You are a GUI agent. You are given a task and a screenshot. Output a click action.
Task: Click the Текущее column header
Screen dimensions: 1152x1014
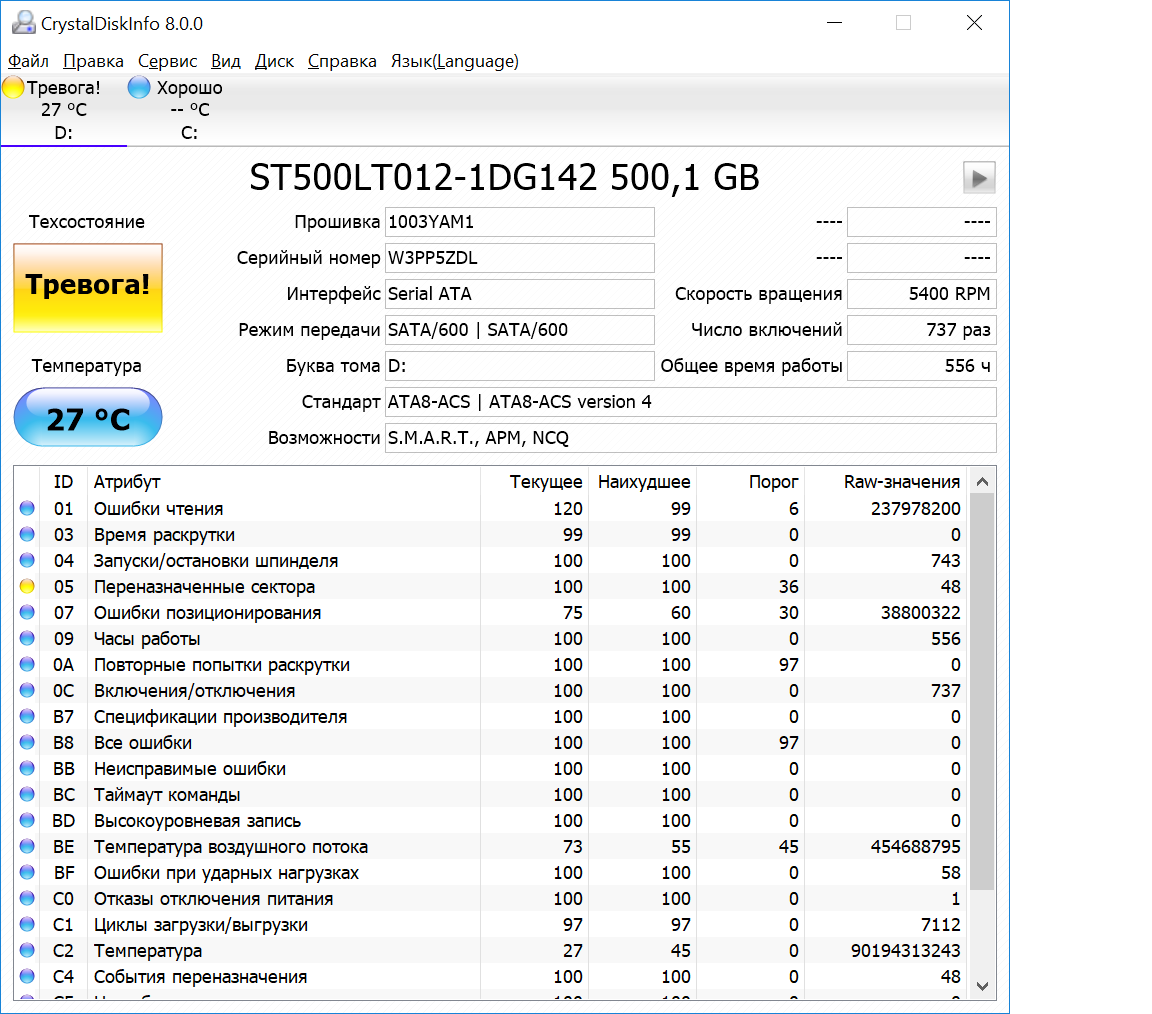coord(534,482)
